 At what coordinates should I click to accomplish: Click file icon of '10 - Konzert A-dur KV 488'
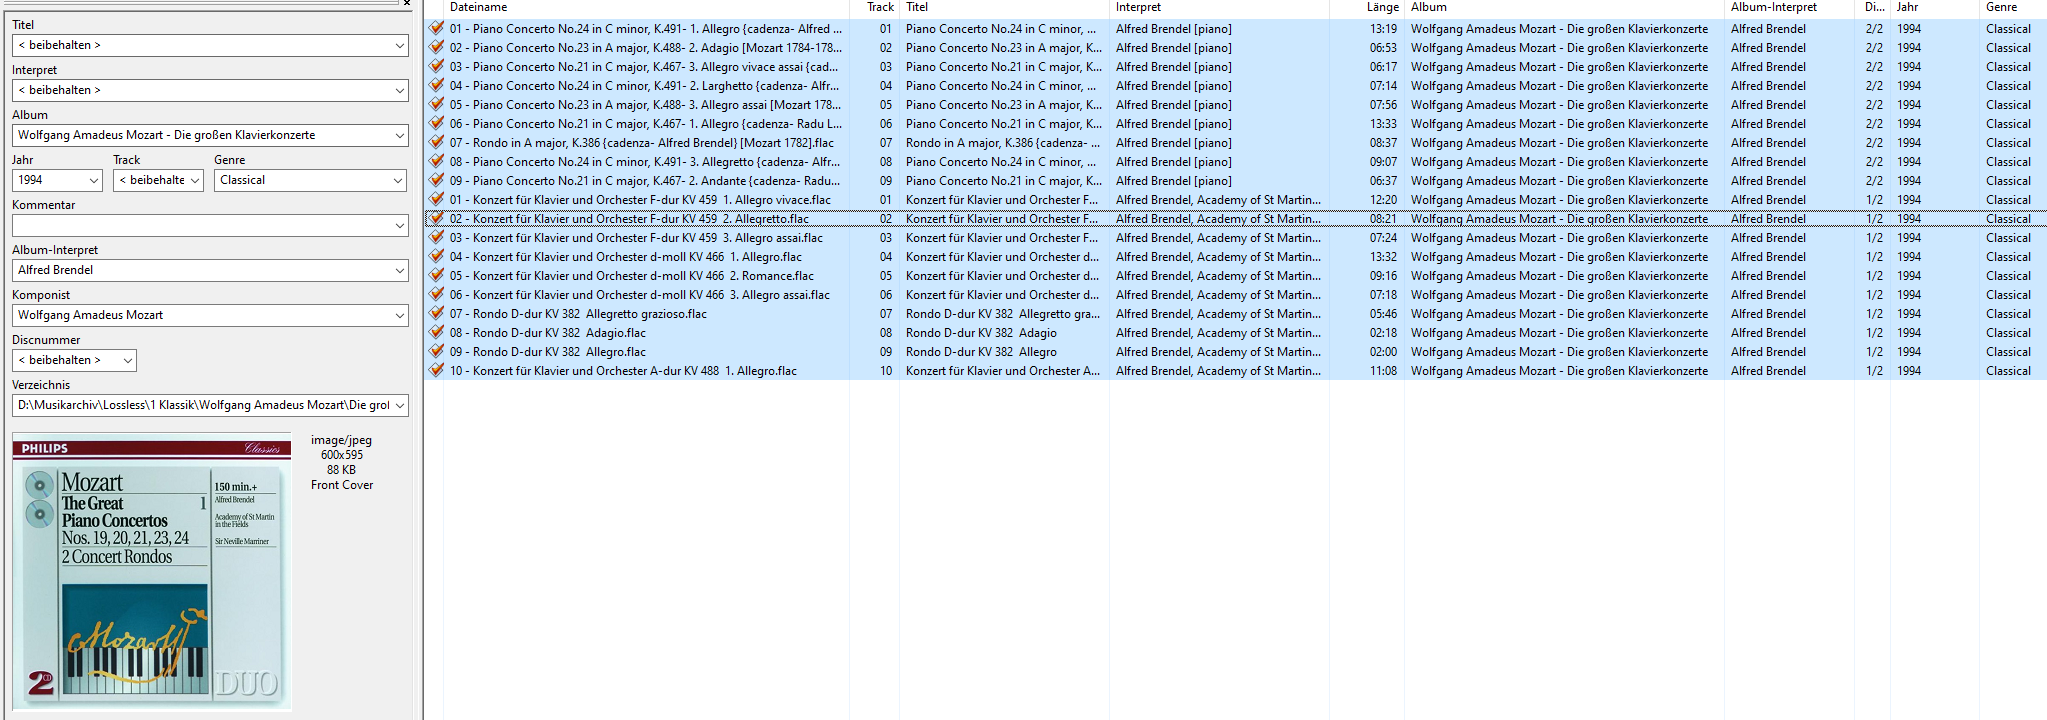(437, 371)
